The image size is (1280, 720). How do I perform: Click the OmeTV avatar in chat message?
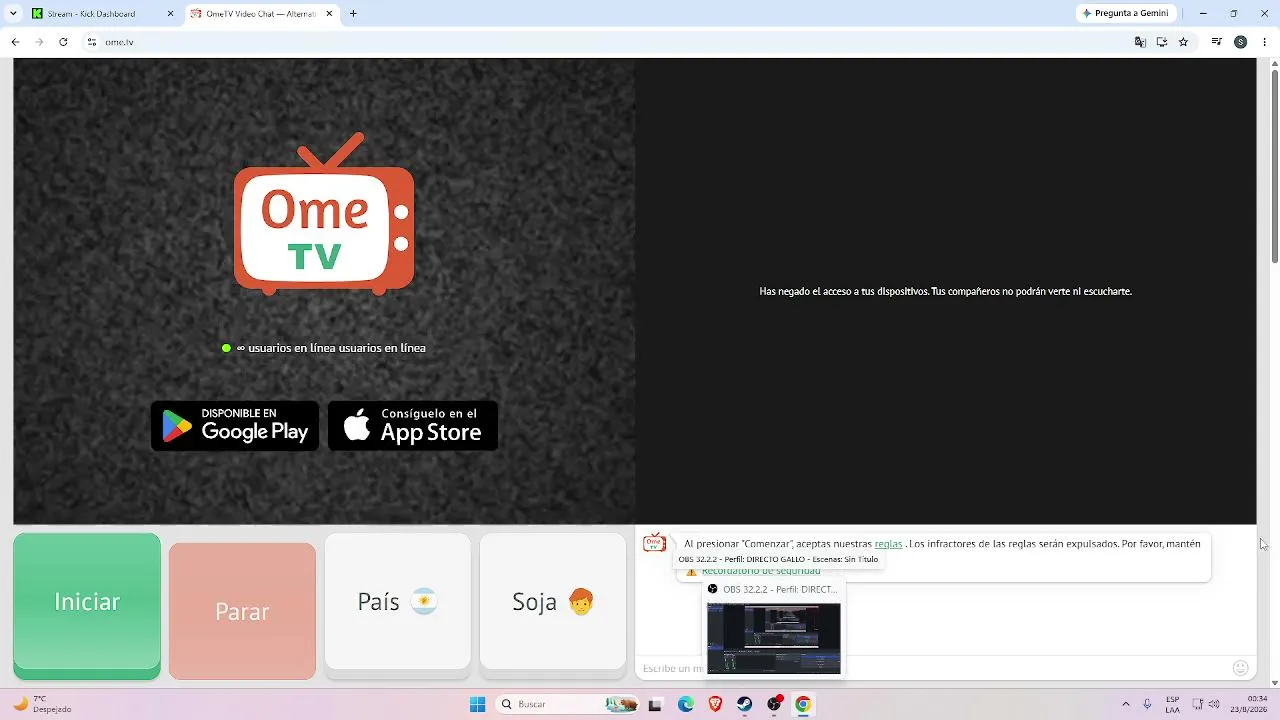tap(654, 543)
